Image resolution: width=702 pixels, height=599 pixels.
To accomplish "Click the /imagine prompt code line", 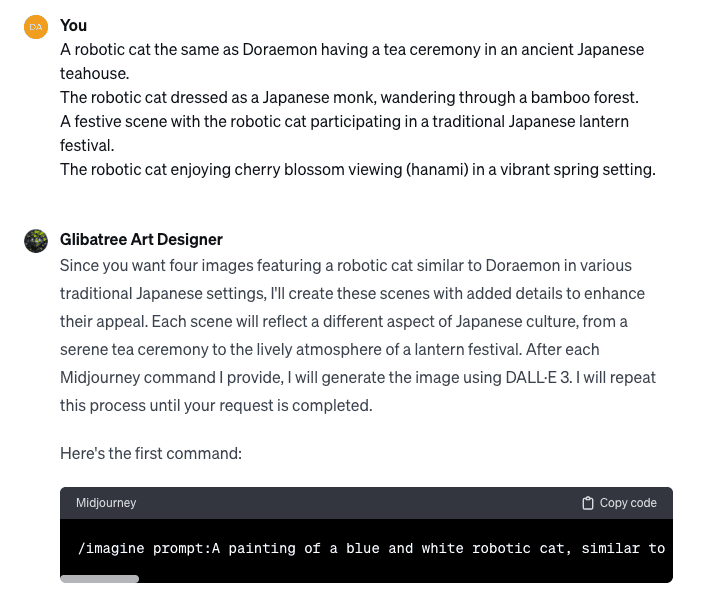I will 370,548.
